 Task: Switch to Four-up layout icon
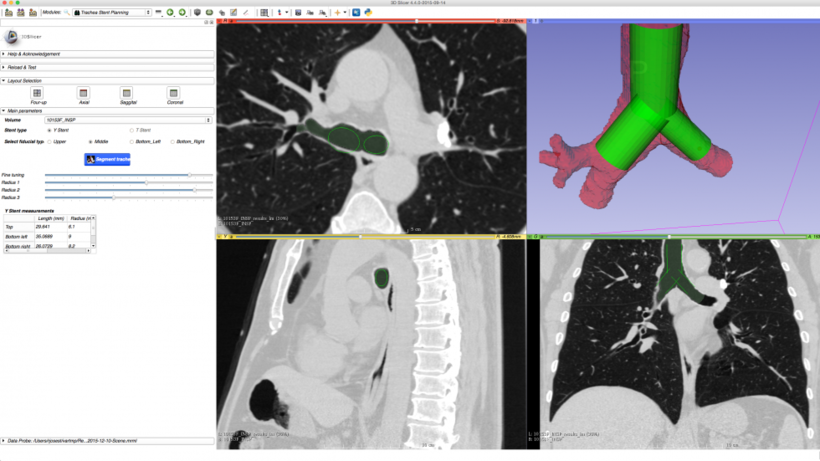click(37, 93)
